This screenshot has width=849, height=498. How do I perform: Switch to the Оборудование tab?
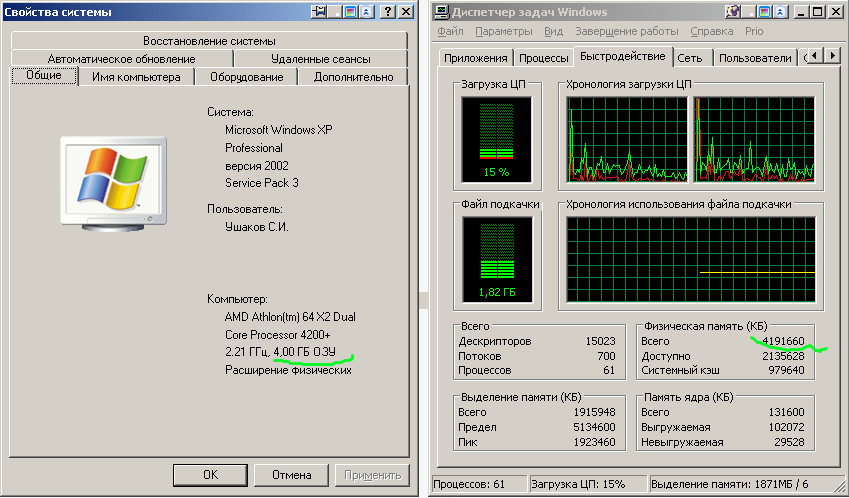point(246,77)
